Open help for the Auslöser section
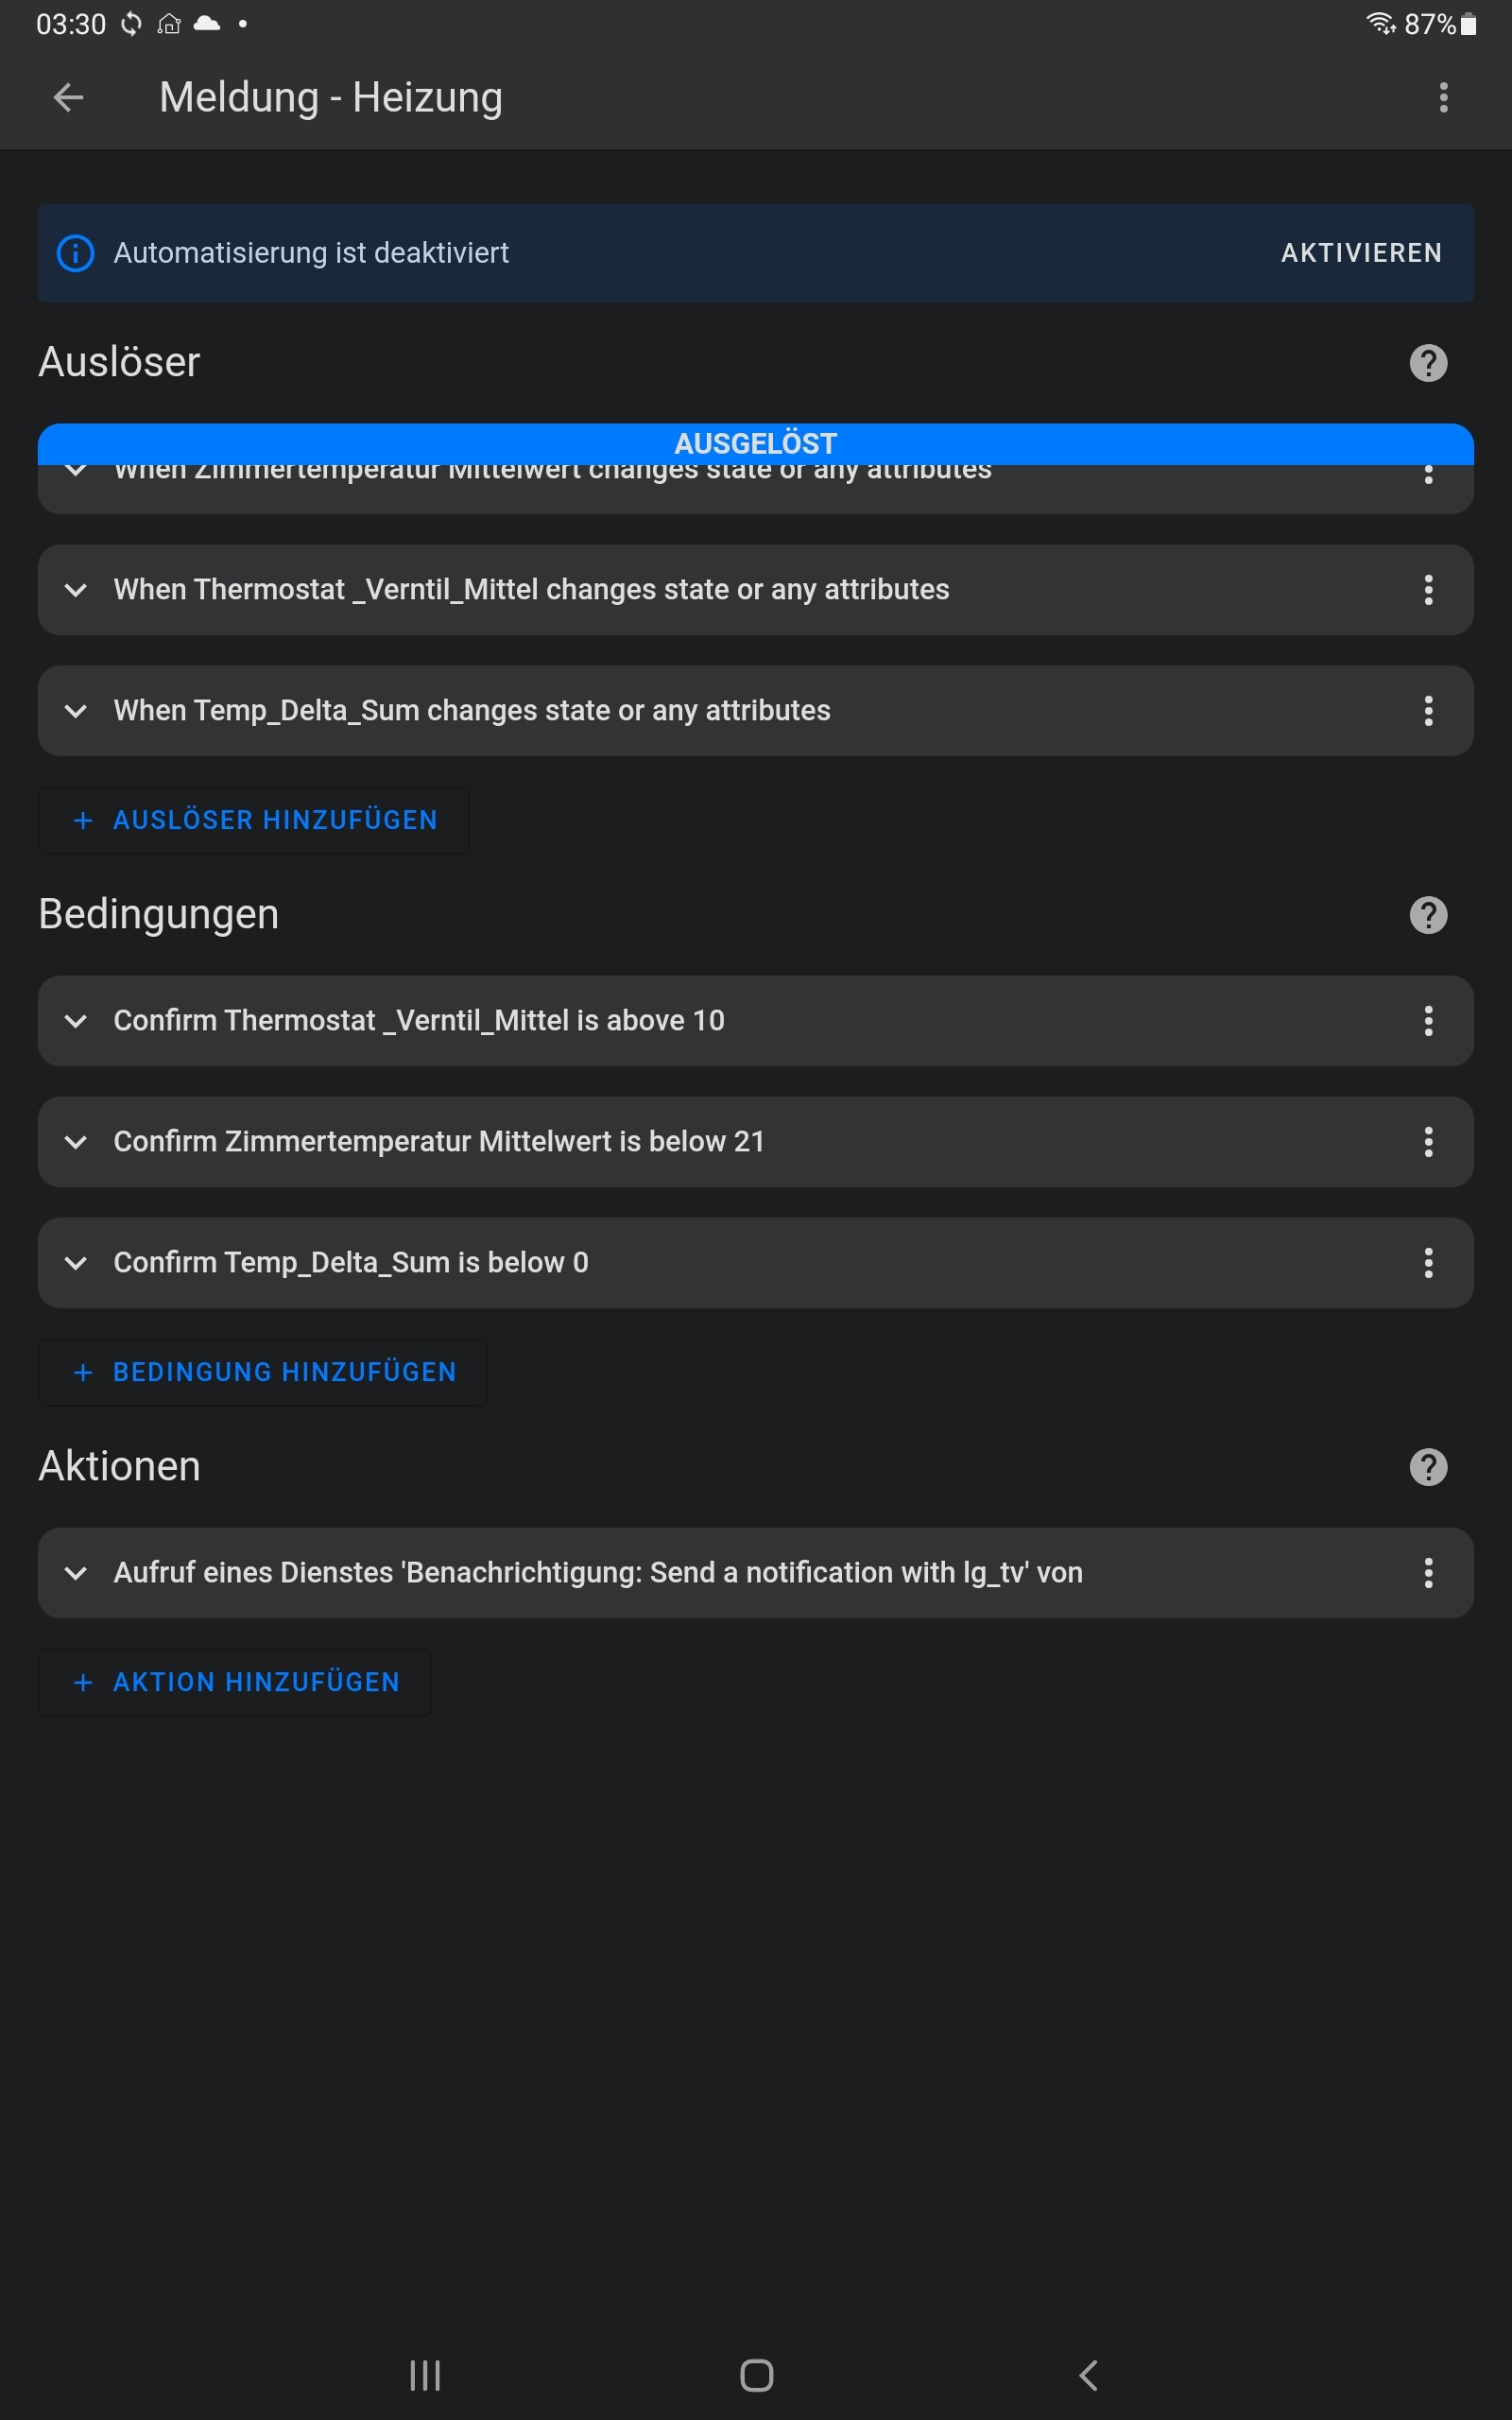This screenshot has width=1512, height=2420. (x=1428, y=363)
